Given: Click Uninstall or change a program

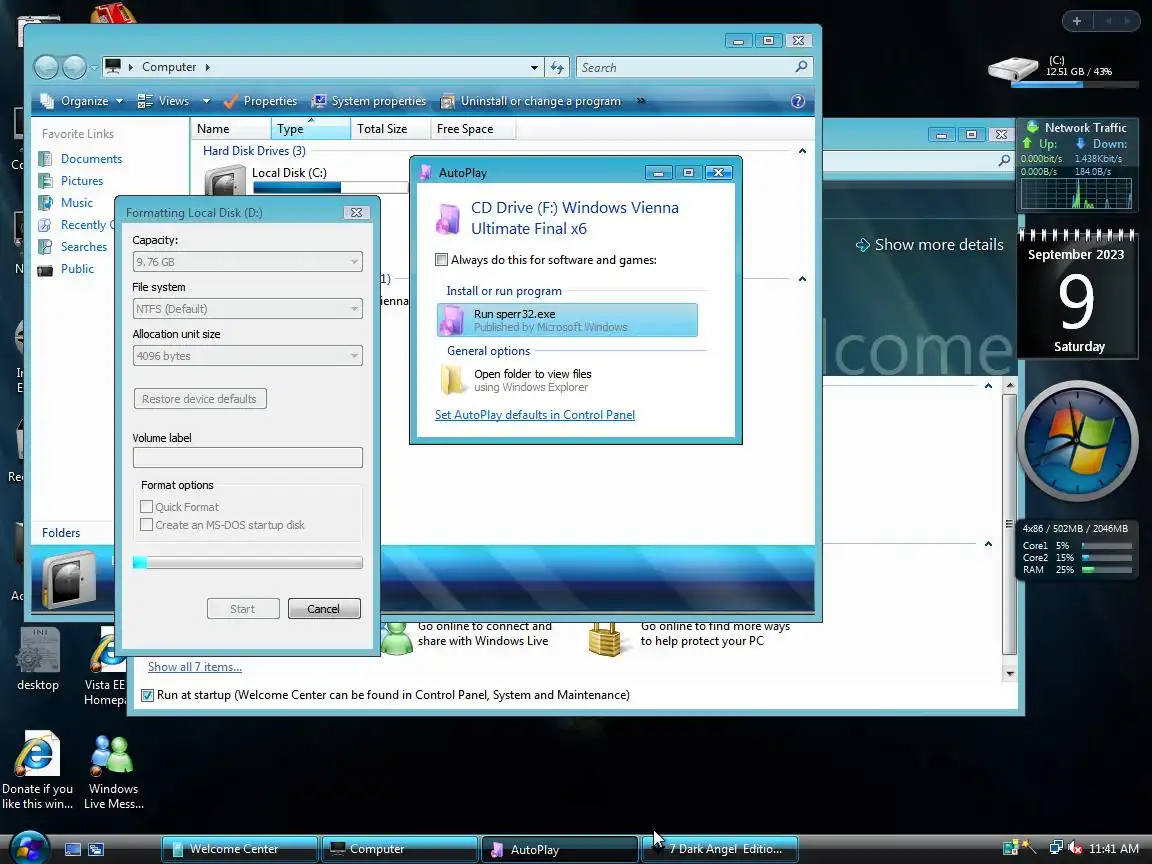Looking at the screenshot, I should point(530,101).
